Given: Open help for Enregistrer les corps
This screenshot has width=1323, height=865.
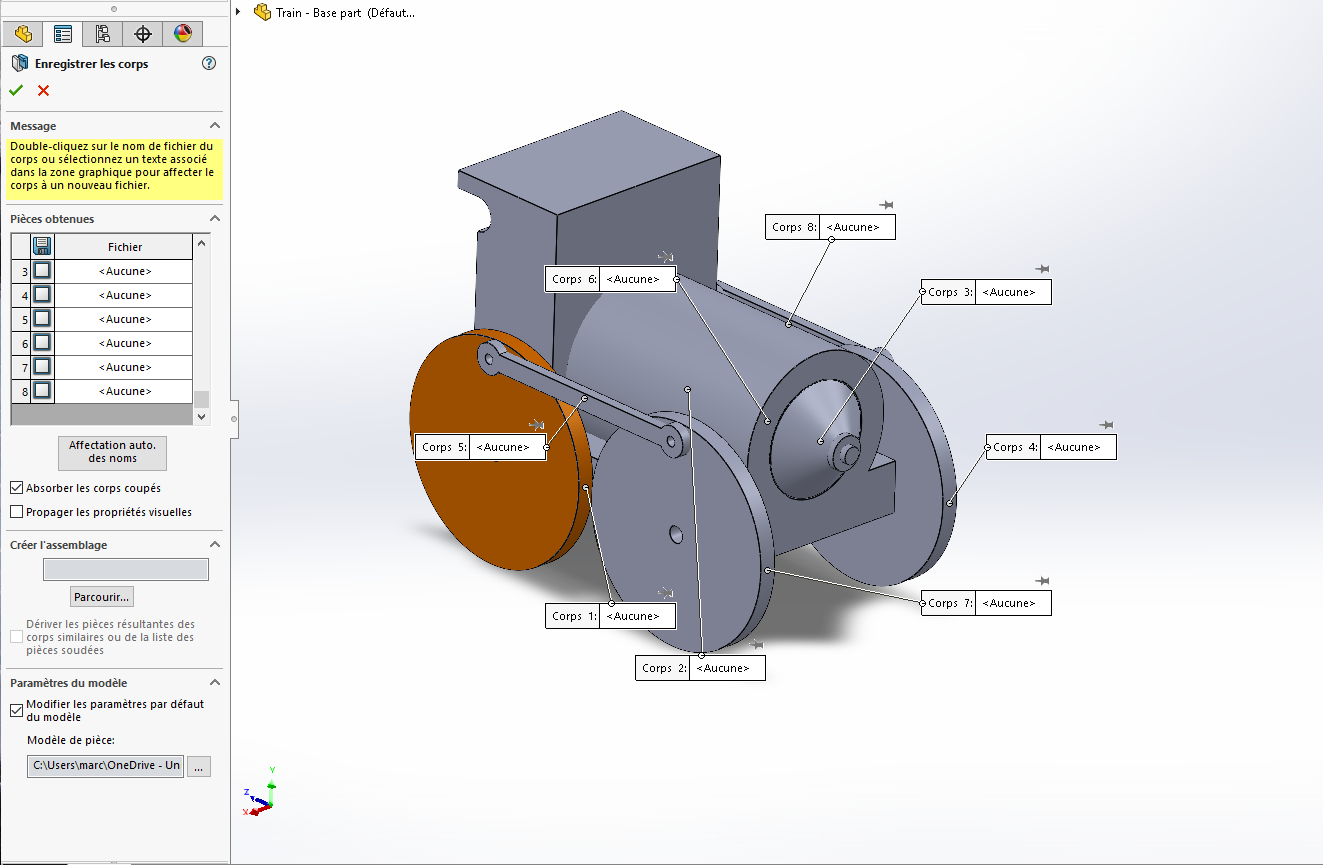Looking at the screenshot, I should click(209, 63).
